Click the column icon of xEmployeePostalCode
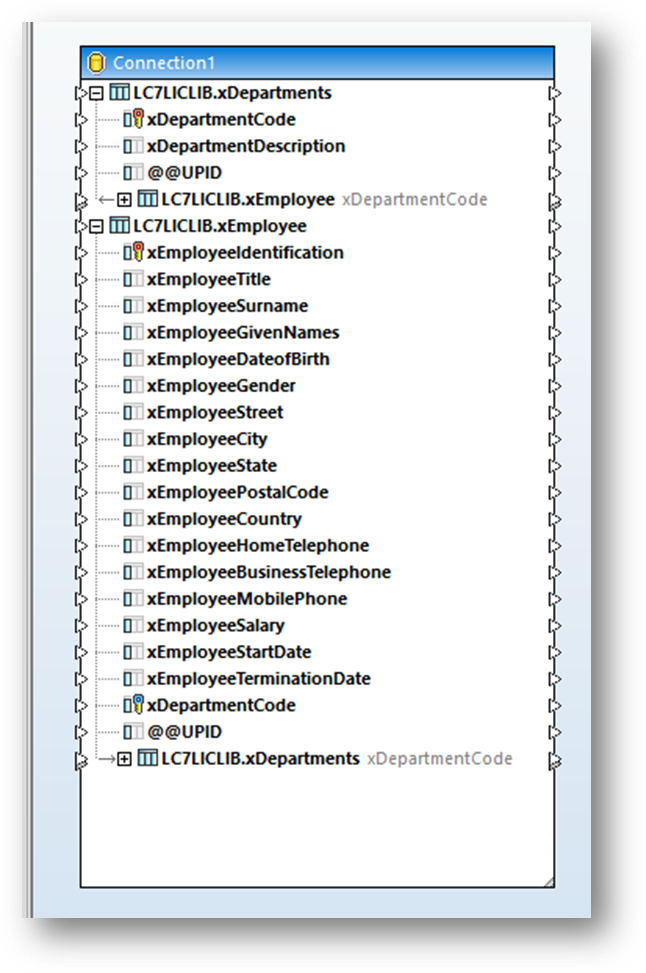 coord(133,493)
